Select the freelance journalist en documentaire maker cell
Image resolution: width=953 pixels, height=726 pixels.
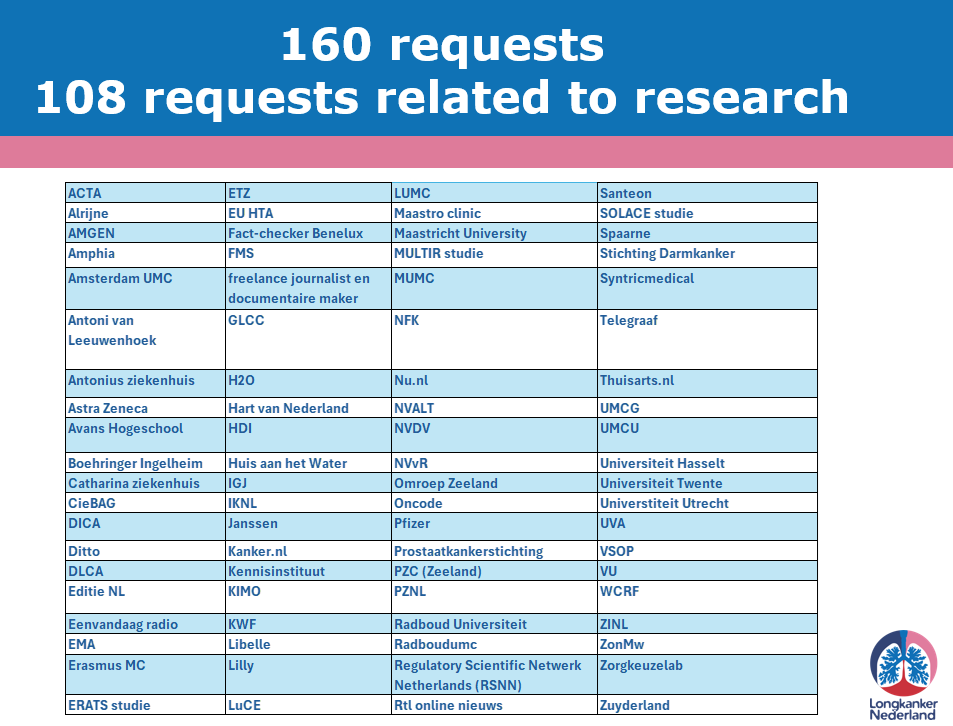coord(308,289)
